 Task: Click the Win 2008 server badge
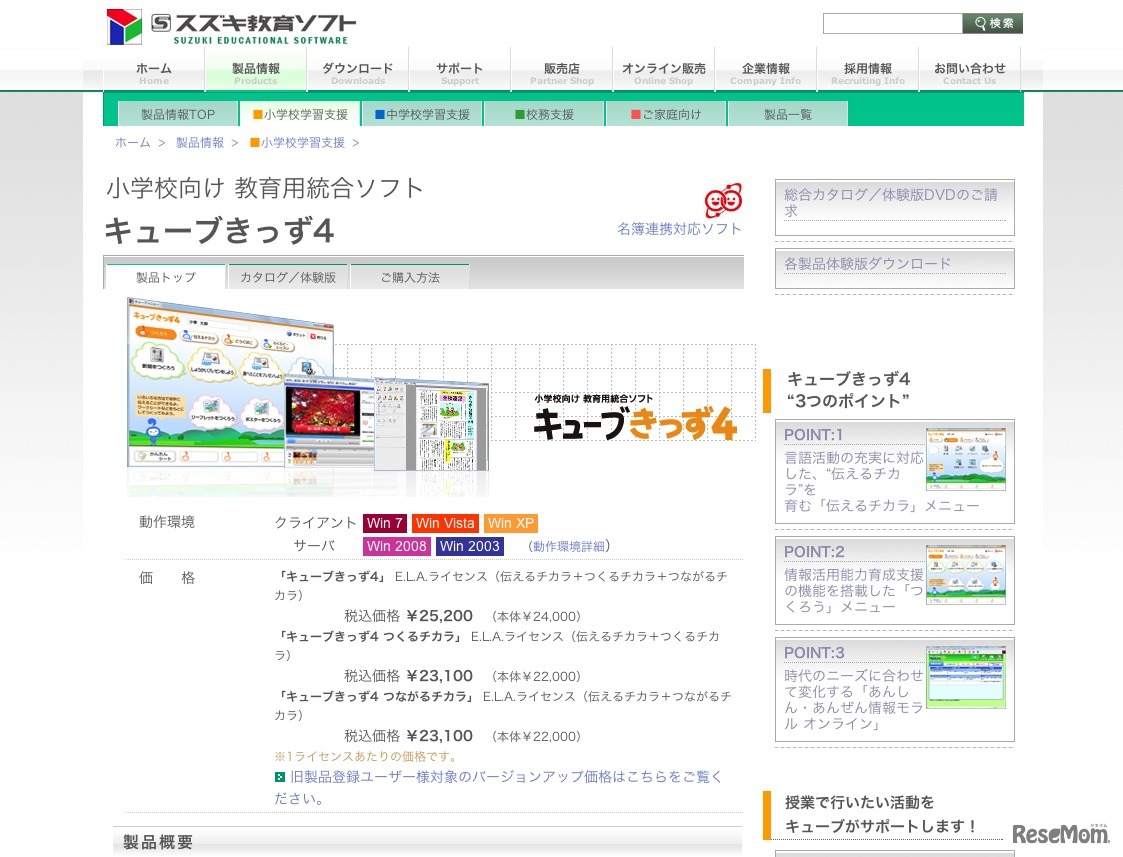(x=396, y=546)
